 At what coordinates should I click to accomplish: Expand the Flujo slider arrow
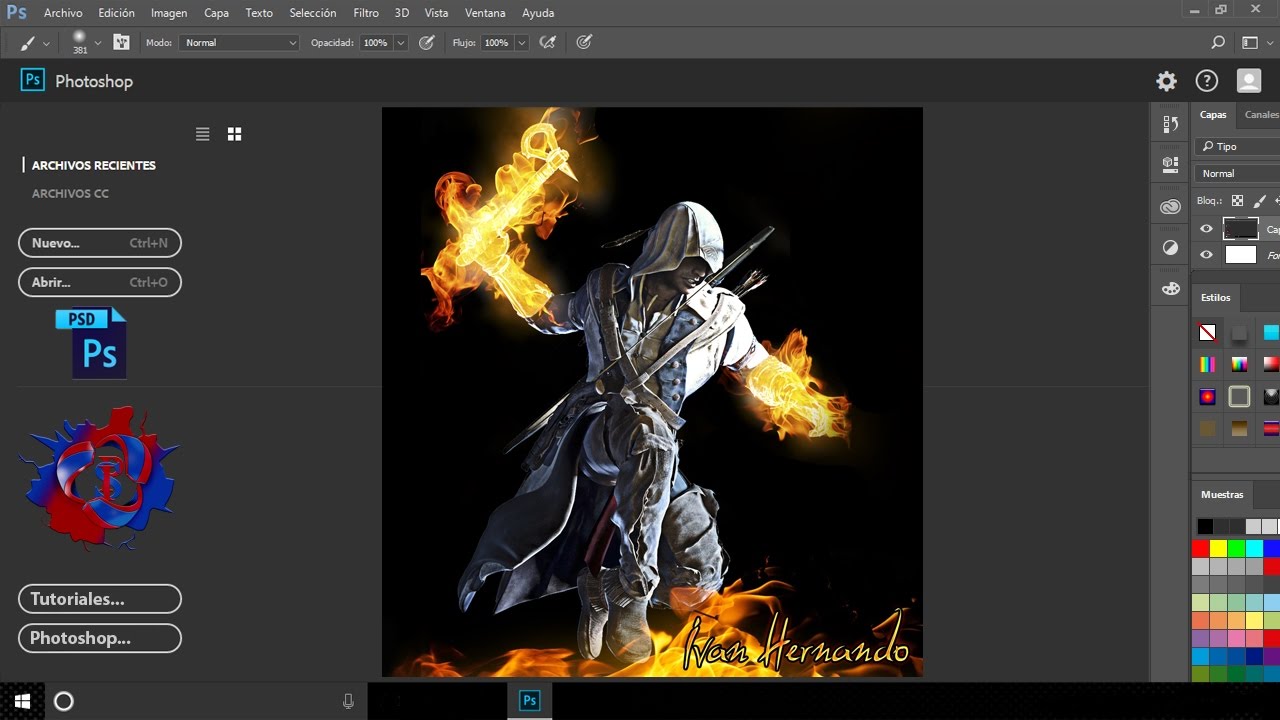click(522, 43)
